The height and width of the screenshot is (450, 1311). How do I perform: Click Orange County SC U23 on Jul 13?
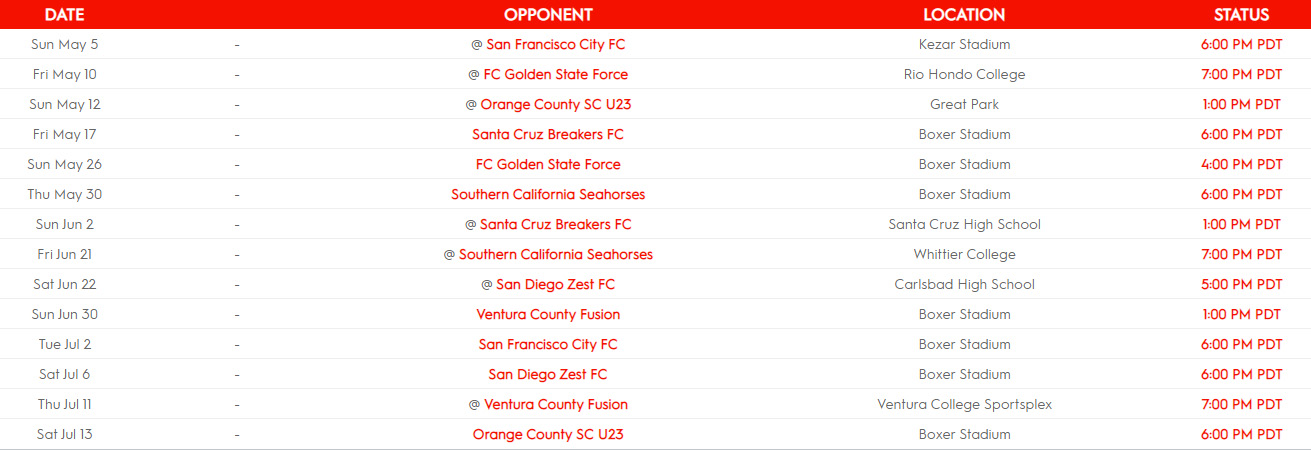point(548,434)
